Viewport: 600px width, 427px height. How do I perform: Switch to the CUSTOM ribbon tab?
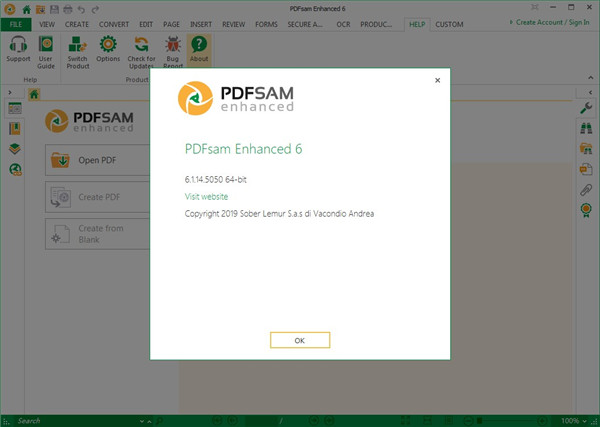tap(449, 24)
